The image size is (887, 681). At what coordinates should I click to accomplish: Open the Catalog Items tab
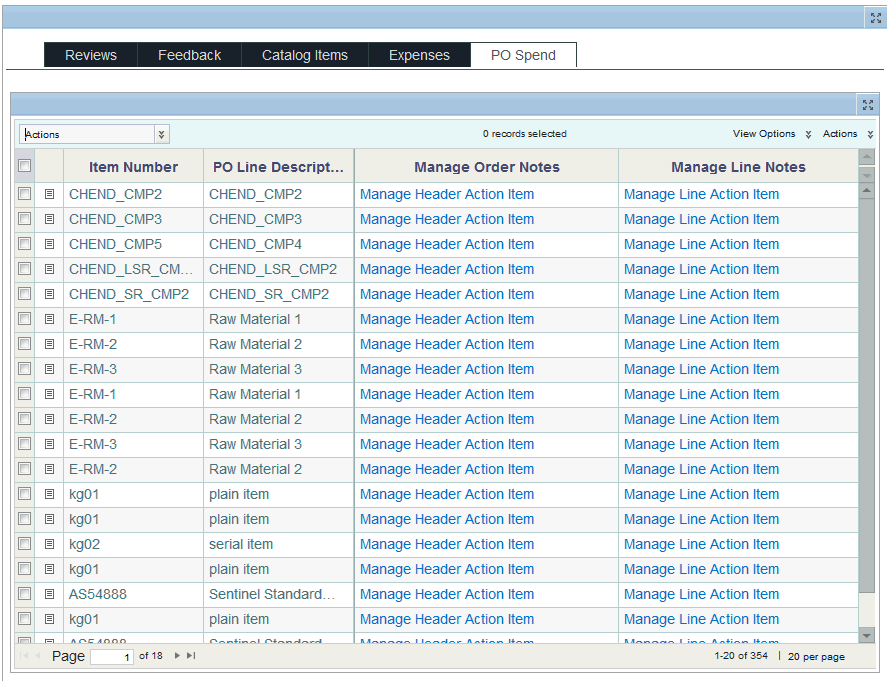(305, 55)
